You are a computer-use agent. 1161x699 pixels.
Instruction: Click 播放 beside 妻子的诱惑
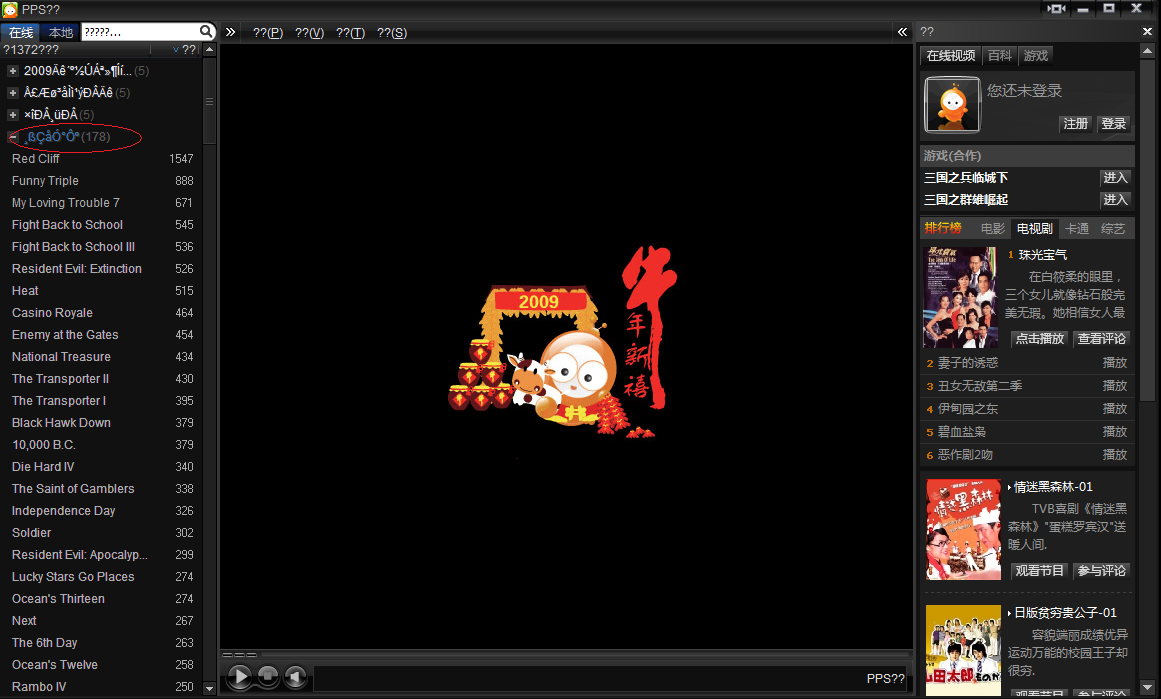click(1114, 363)
